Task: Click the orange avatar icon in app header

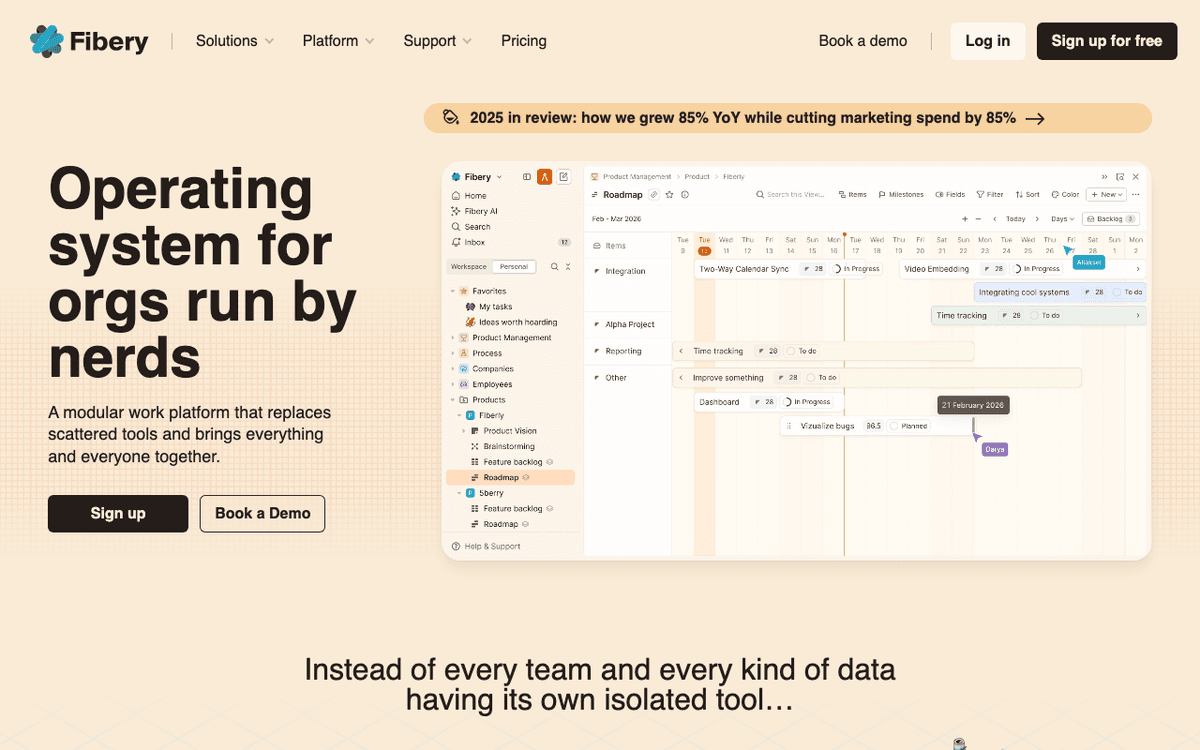Action: (545, 177)
